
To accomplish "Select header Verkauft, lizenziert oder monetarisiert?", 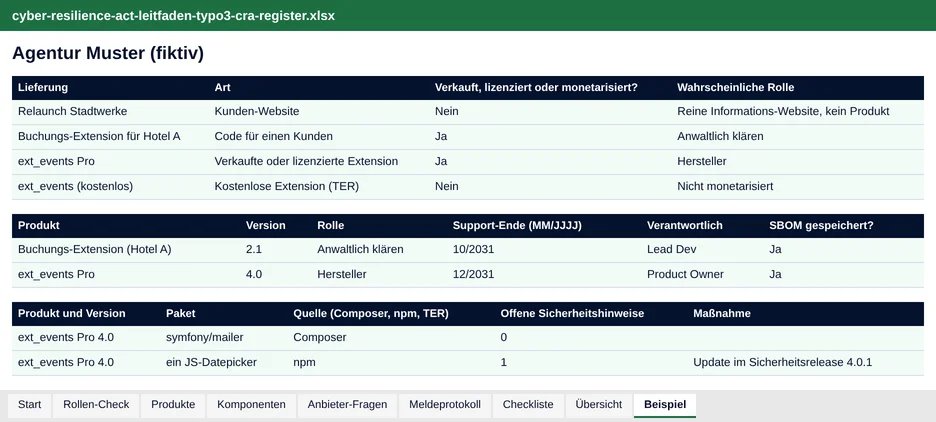I will pos(536,87).
